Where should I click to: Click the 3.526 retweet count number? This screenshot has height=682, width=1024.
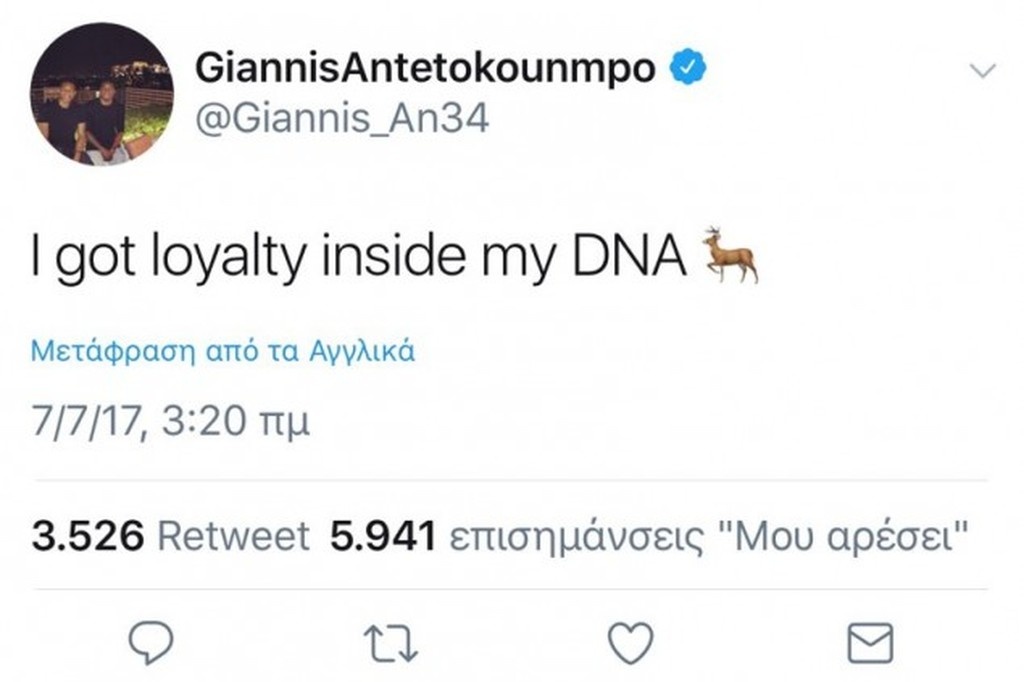click(88, 537)
